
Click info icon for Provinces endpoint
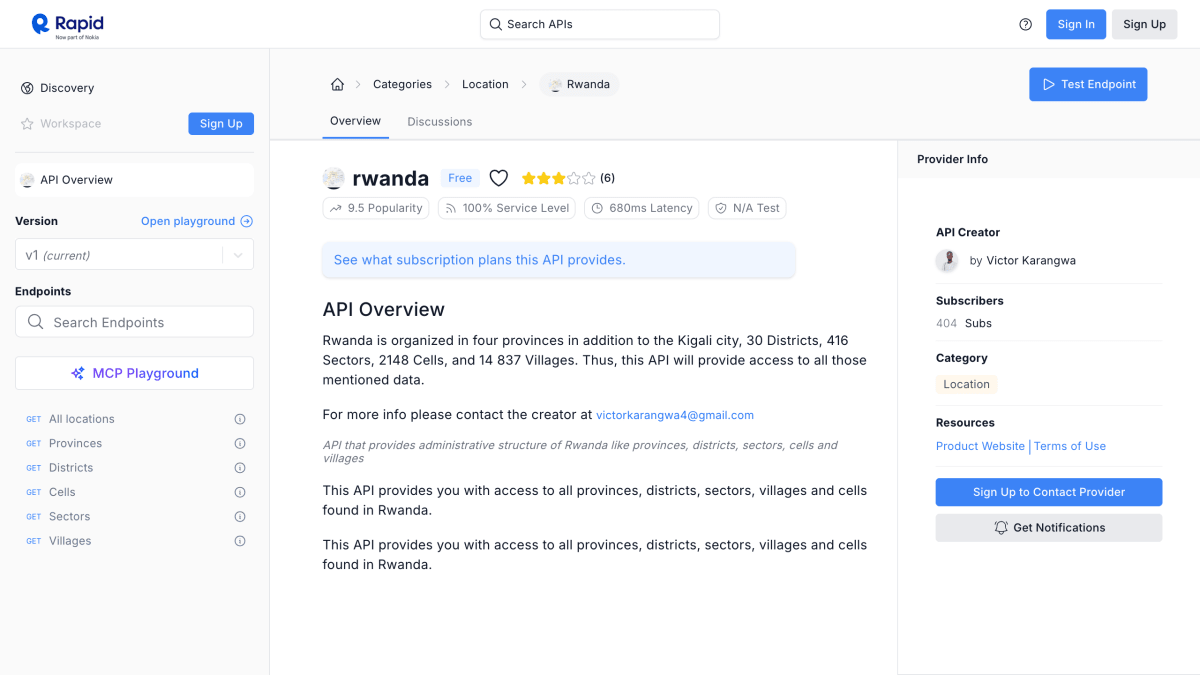[x=240, y=443]
